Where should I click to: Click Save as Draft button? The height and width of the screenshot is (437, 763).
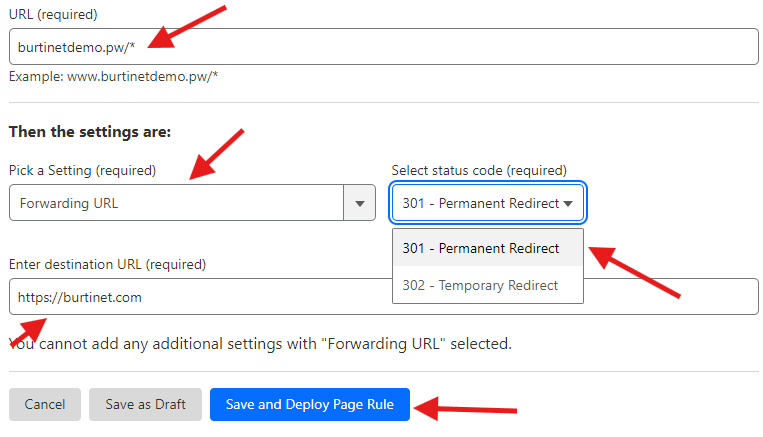point(145,404)
